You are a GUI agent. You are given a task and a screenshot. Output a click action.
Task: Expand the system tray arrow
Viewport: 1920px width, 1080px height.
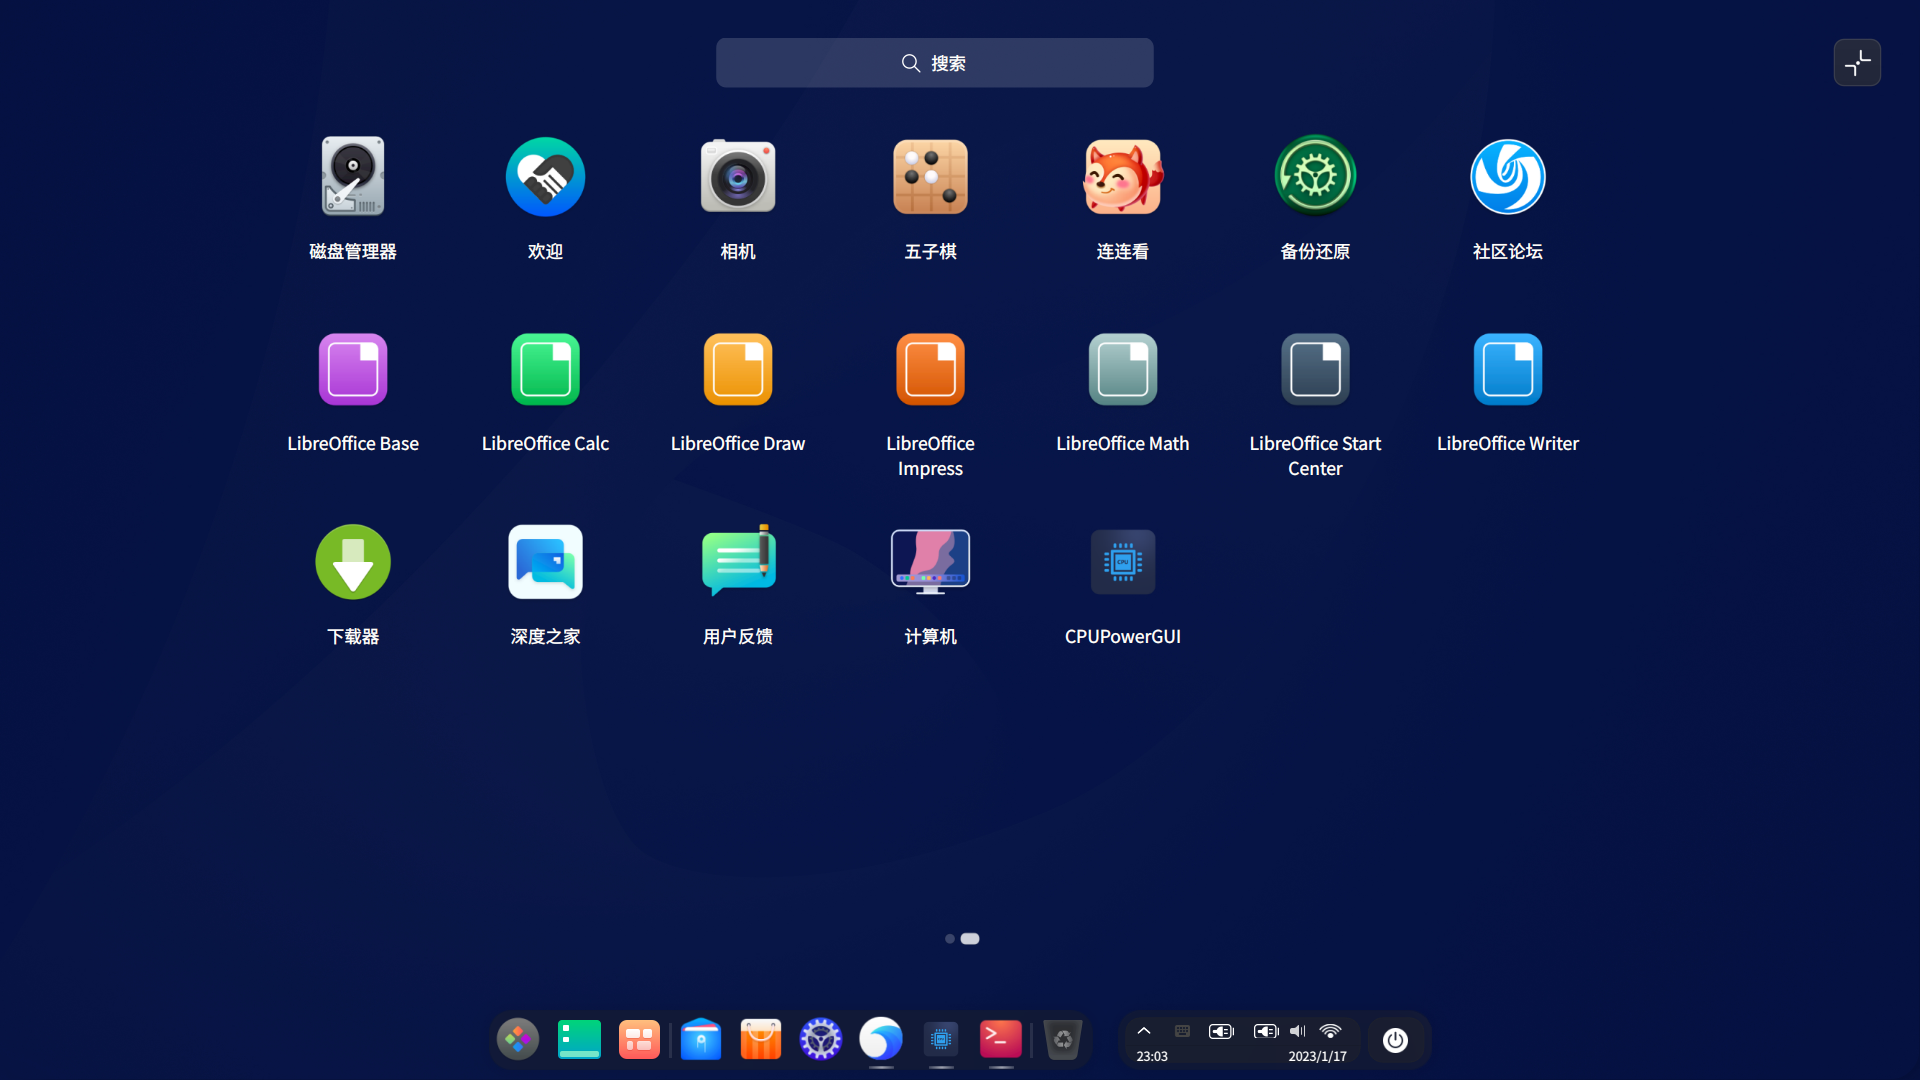click(x=1144, y=1031)
